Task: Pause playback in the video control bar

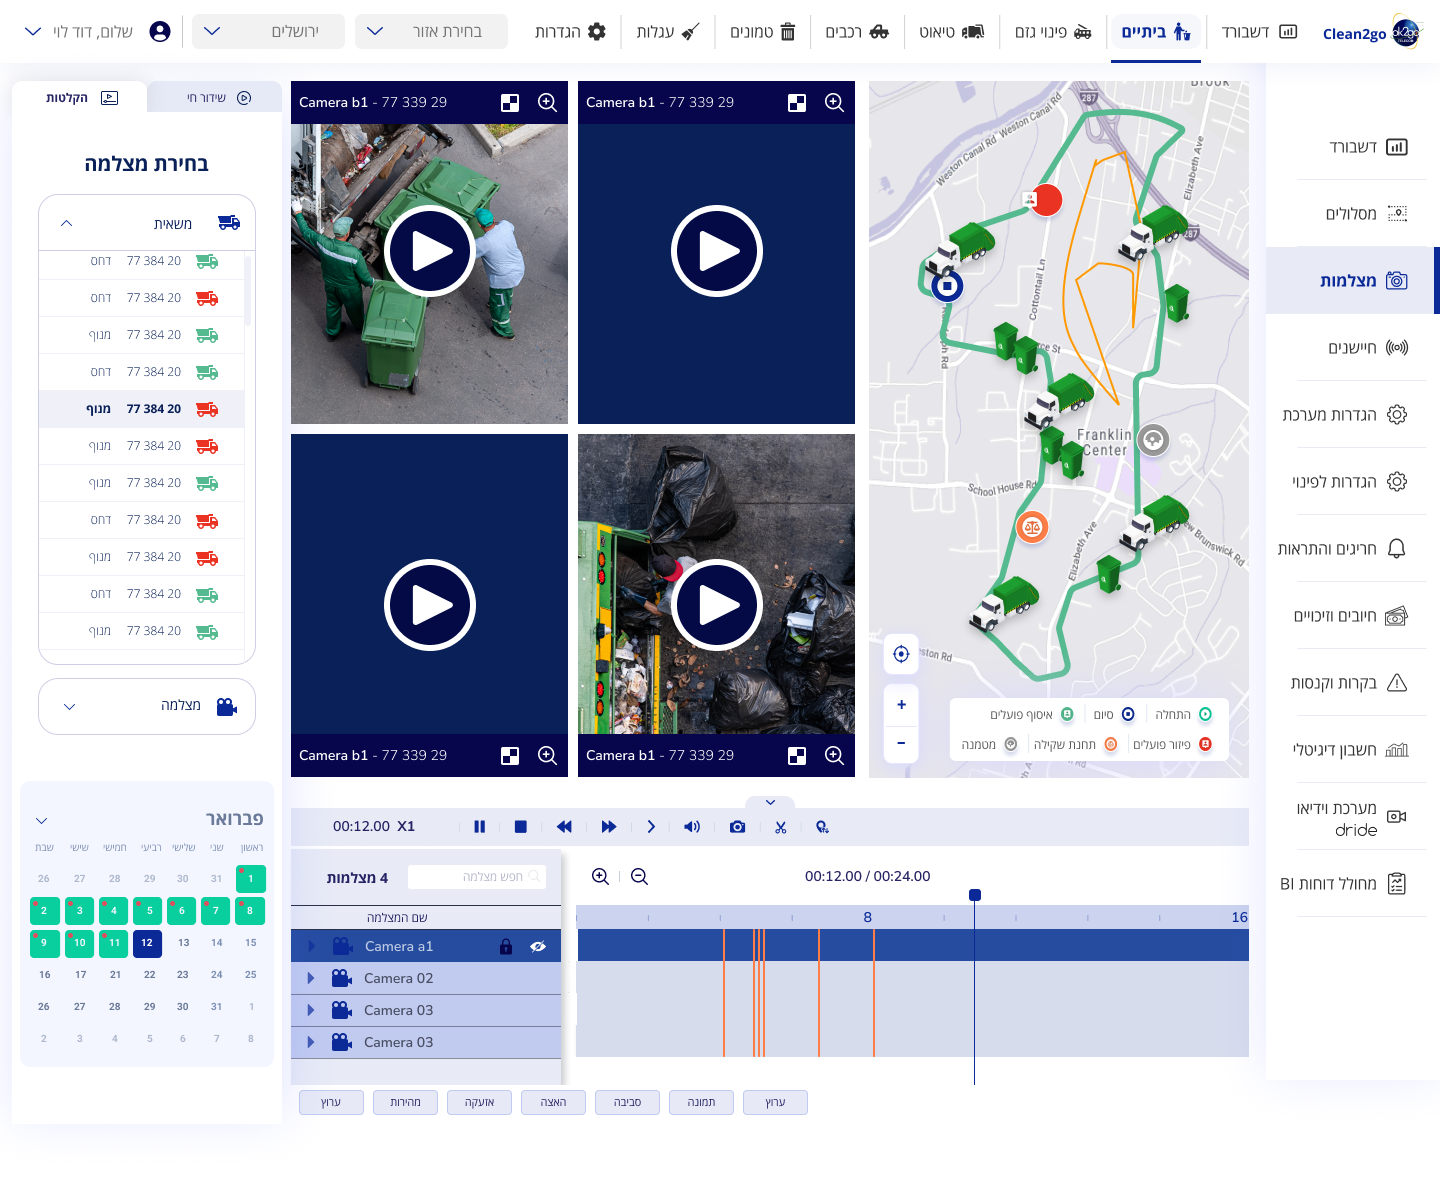Action: (479, 827)
